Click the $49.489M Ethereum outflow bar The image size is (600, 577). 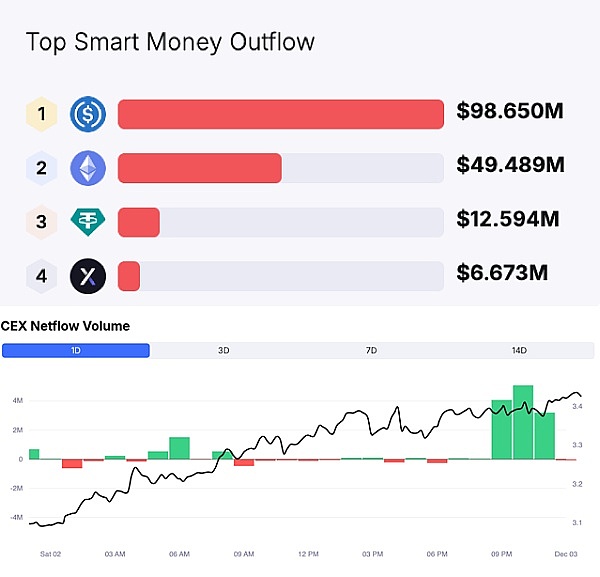tap(200, 168)
